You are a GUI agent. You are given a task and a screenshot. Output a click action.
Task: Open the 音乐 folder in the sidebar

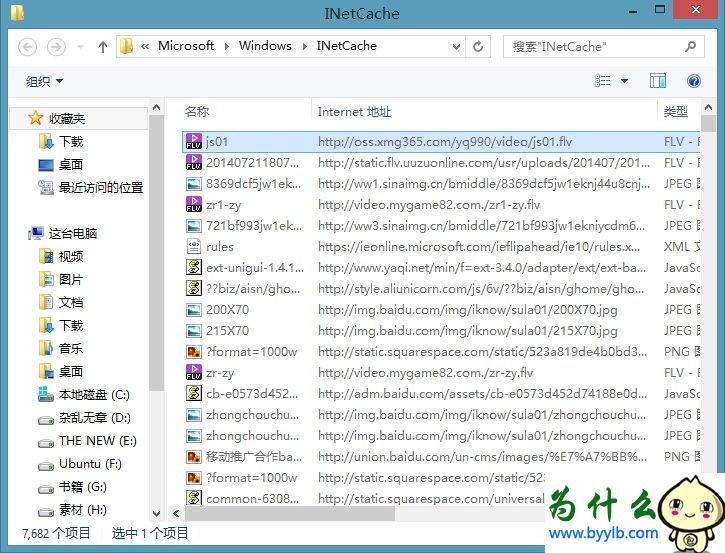click(x=71, y=348)
